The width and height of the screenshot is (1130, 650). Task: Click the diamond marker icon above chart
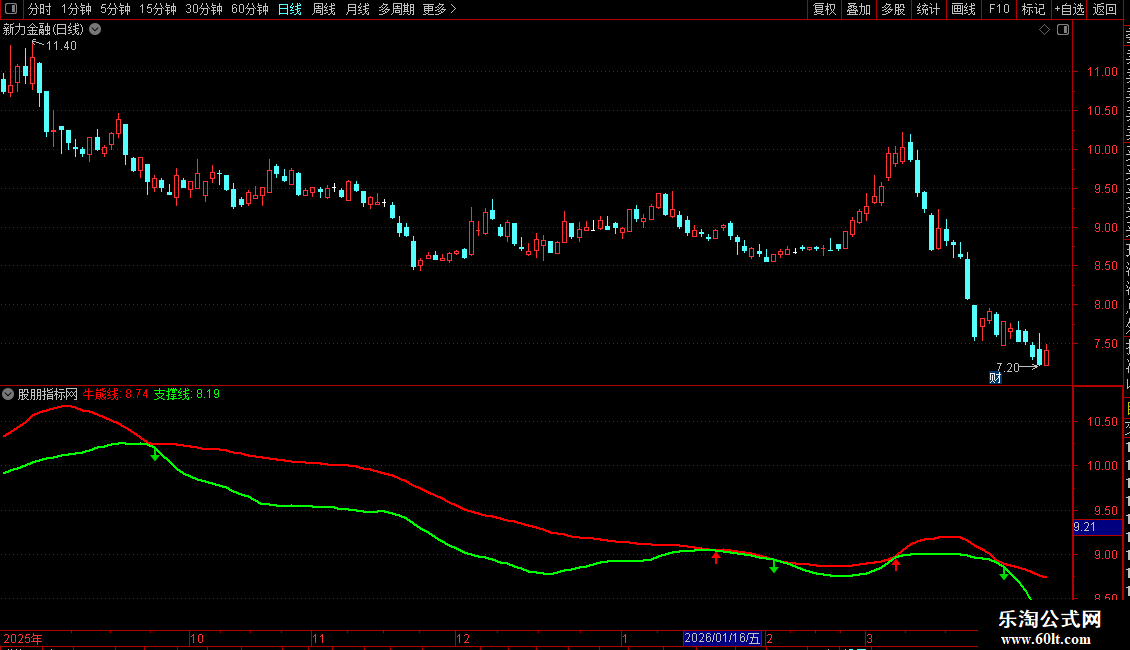tap(1044, 30)
